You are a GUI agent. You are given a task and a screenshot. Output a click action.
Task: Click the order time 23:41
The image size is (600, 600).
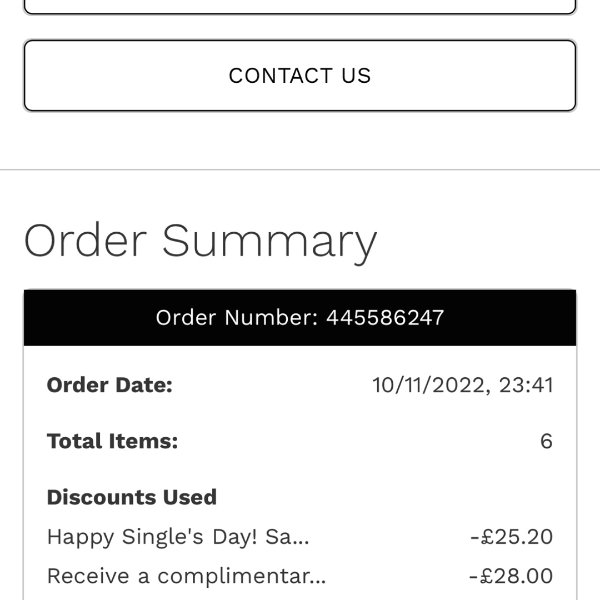(527, 385)
